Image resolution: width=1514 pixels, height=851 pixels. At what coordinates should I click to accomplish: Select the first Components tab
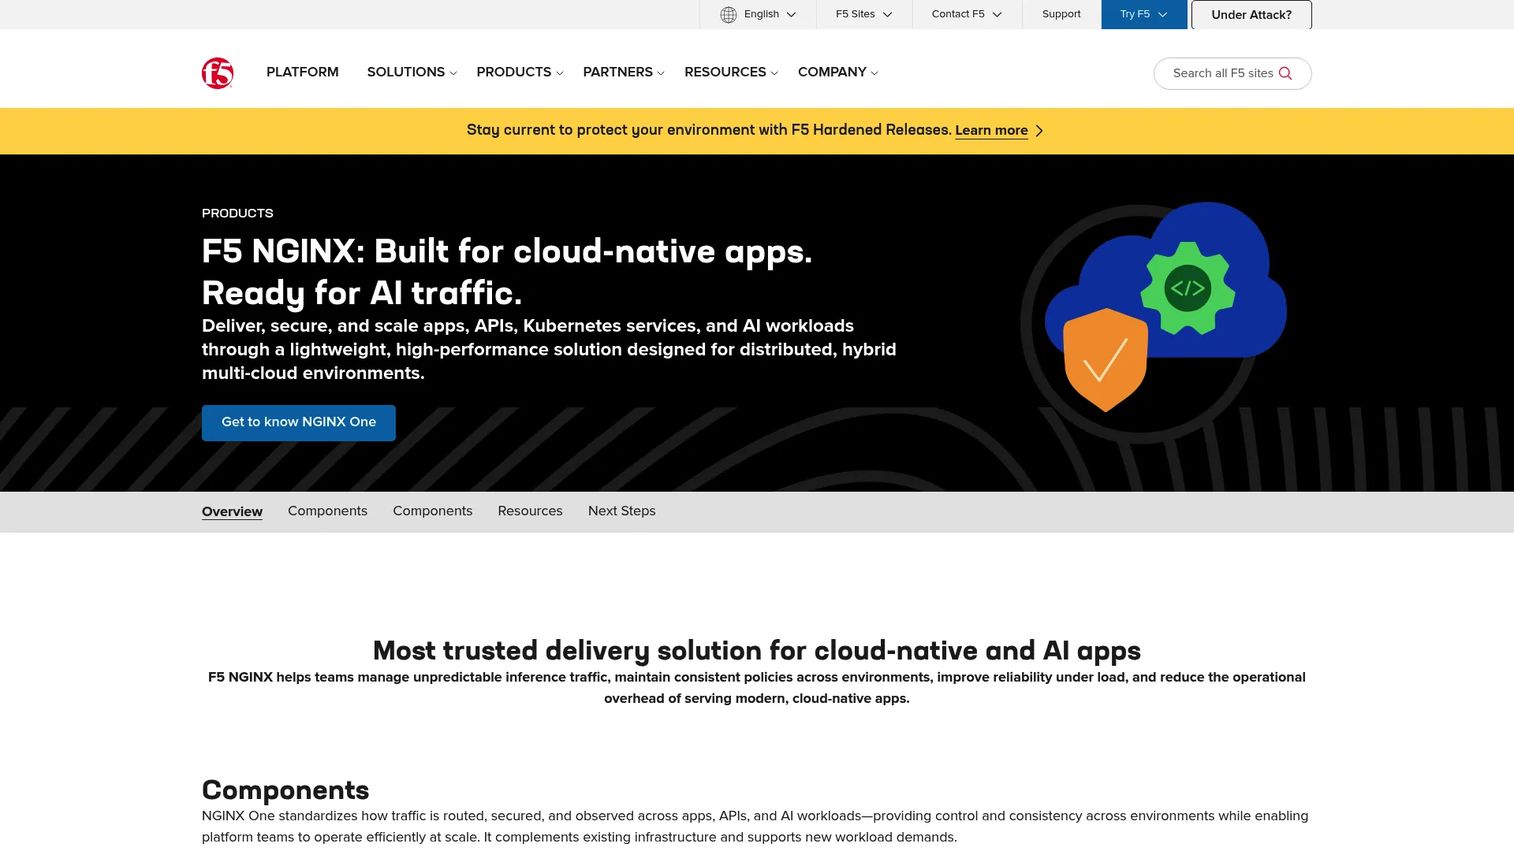[x=328, y=511]
